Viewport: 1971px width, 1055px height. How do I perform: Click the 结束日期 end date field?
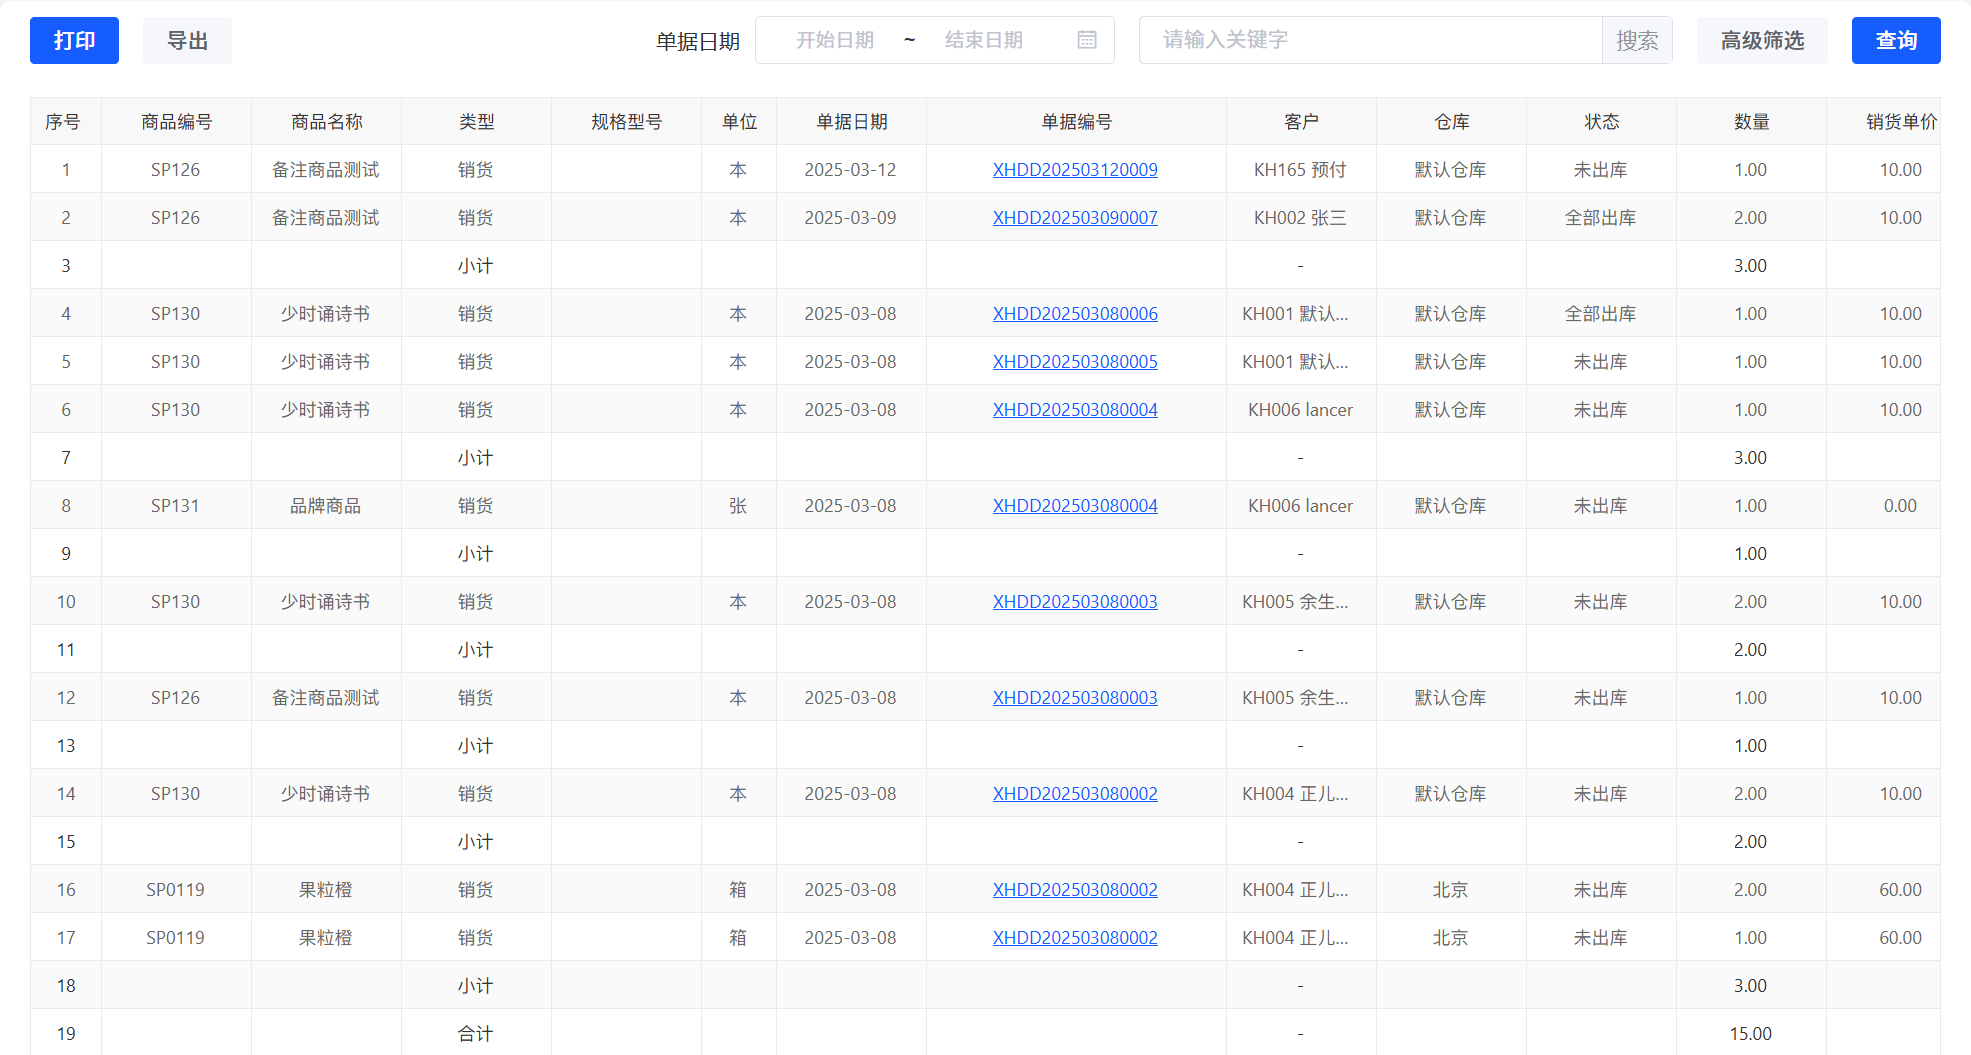click(x=983, y=40)
